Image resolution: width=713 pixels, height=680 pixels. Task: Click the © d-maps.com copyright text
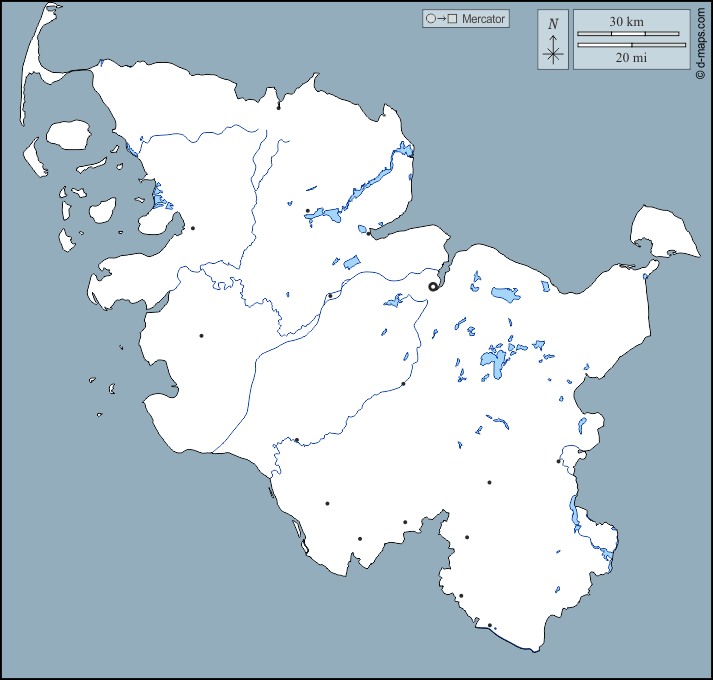point(701,44)
